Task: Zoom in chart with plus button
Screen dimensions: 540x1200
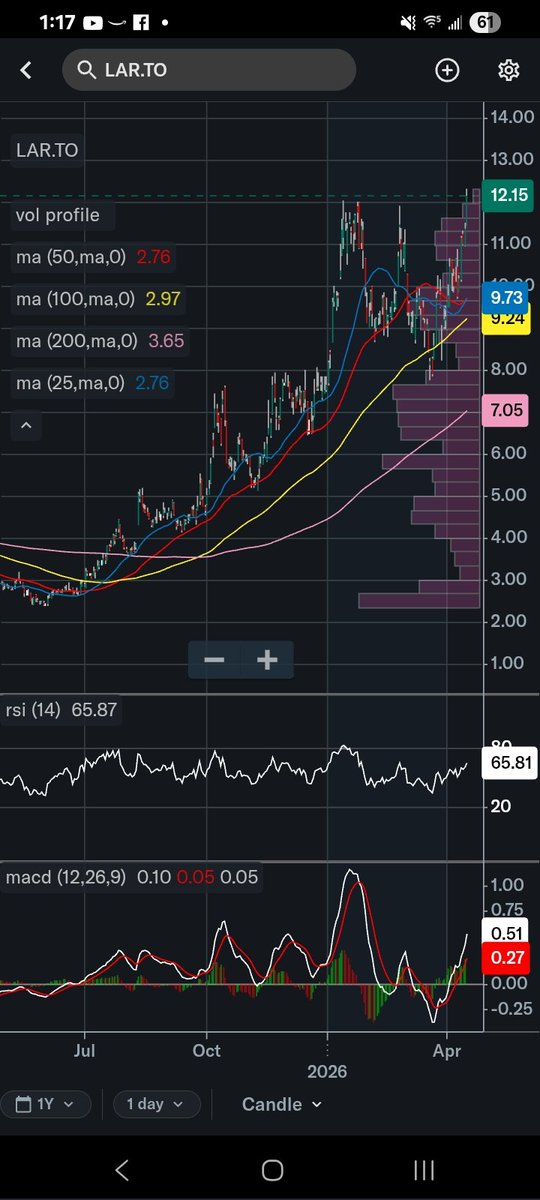Action: tap(267, 660)
